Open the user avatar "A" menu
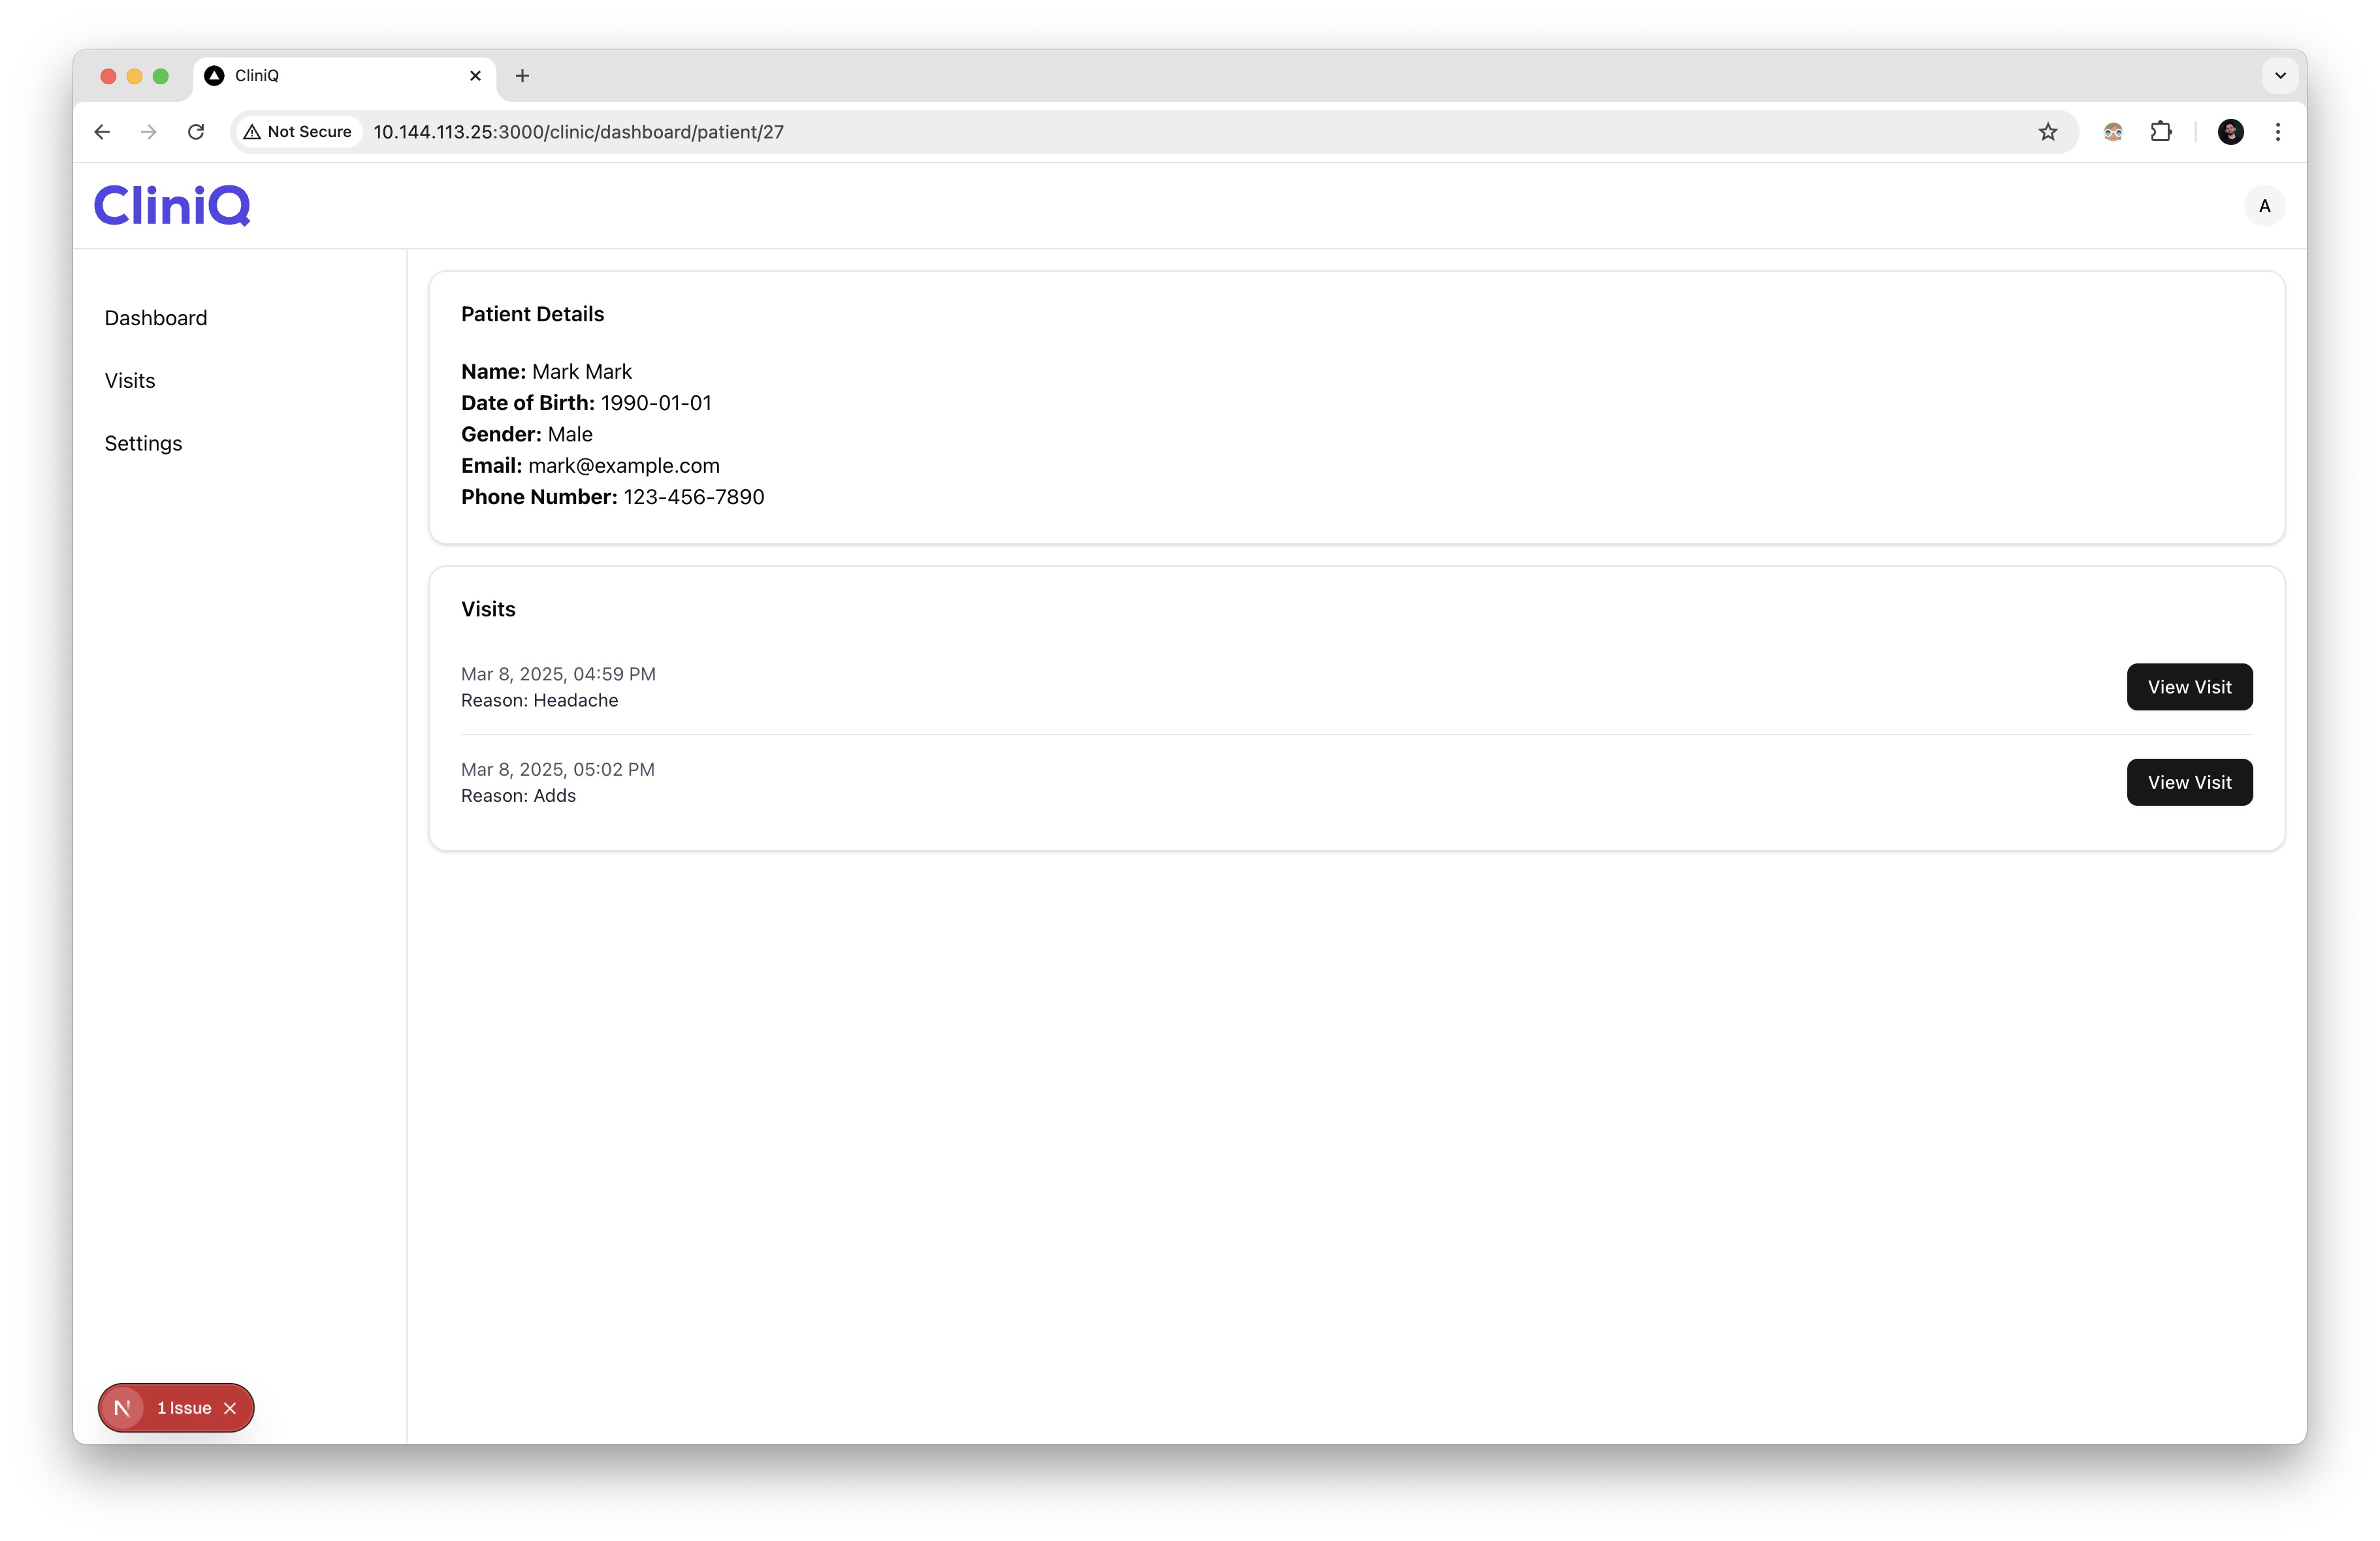Screen dimensions: 2380x1541 2264,206
